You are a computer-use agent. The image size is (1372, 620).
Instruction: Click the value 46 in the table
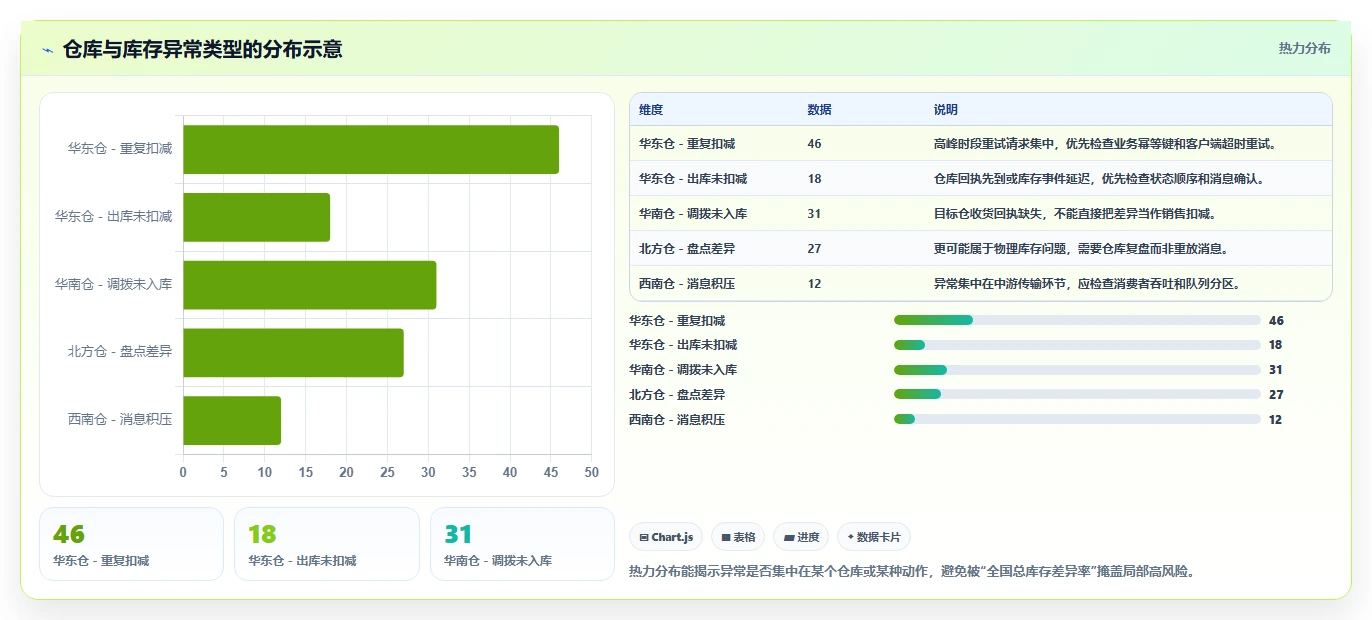(814, 144)
